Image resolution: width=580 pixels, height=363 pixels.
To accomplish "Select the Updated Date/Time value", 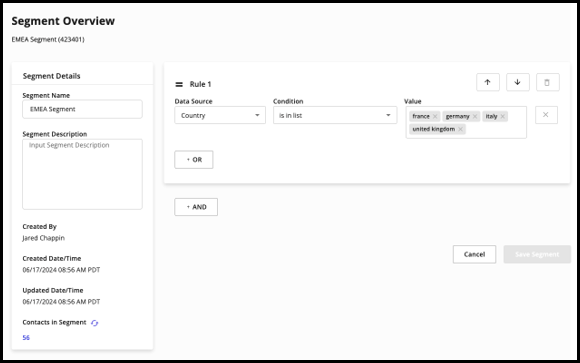I will [61, 302].
